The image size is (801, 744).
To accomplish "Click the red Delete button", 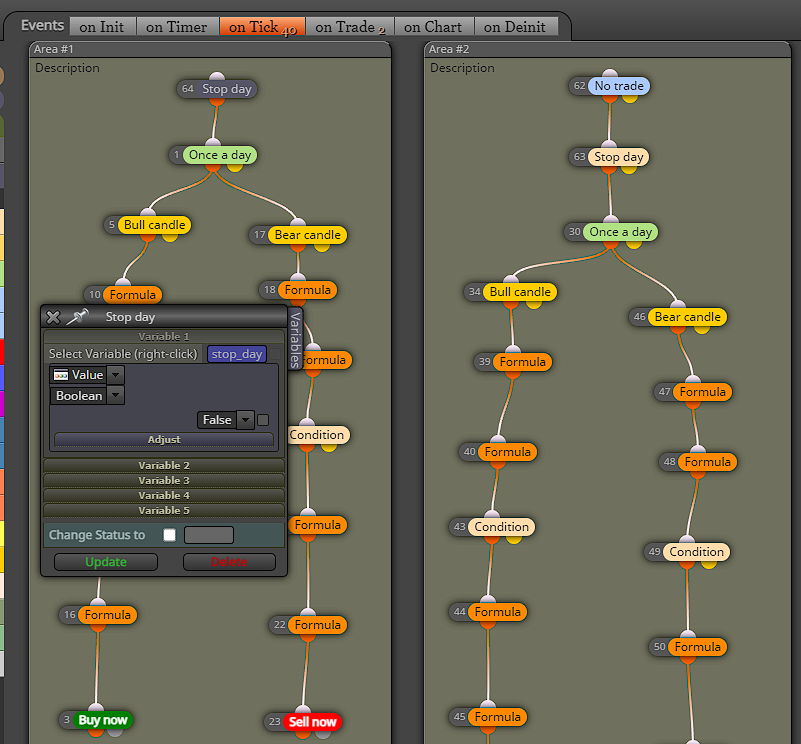I will [229, 562].
